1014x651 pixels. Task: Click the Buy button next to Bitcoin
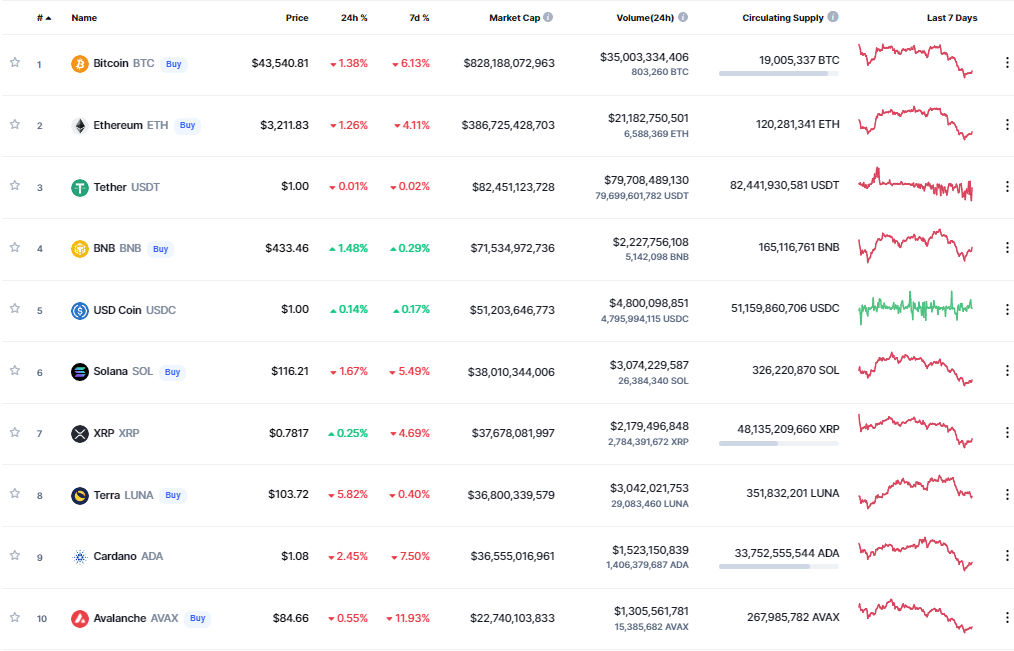[x=173, y=64]
